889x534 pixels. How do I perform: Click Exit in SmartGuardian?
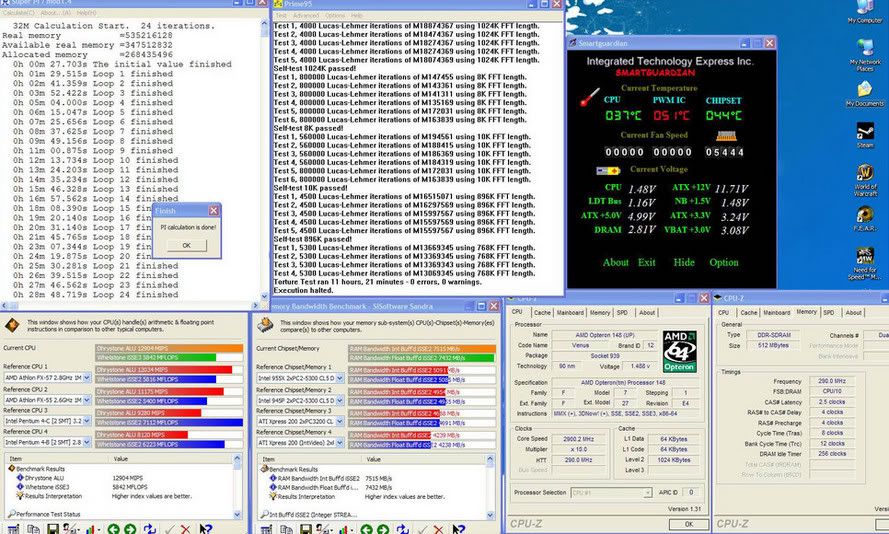click(x=646, y=262)
